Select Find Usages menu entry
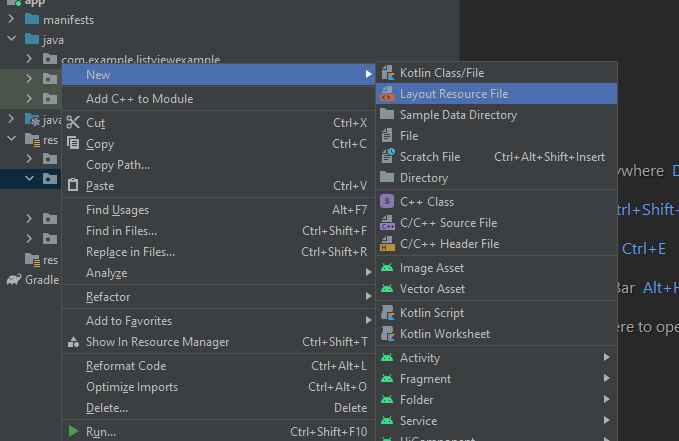The width and height of the screenshot is (679, 441). click(x=218, y=210)
